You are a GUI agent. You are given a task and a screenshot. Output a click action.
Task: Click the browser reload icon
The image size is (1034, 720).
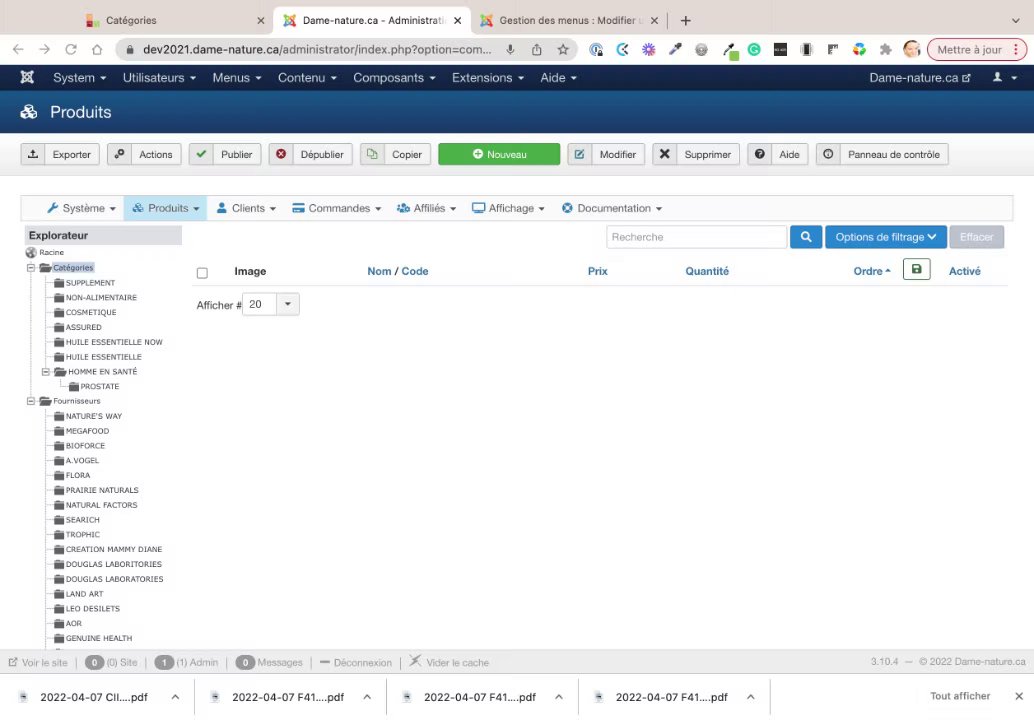pos(71,49)
